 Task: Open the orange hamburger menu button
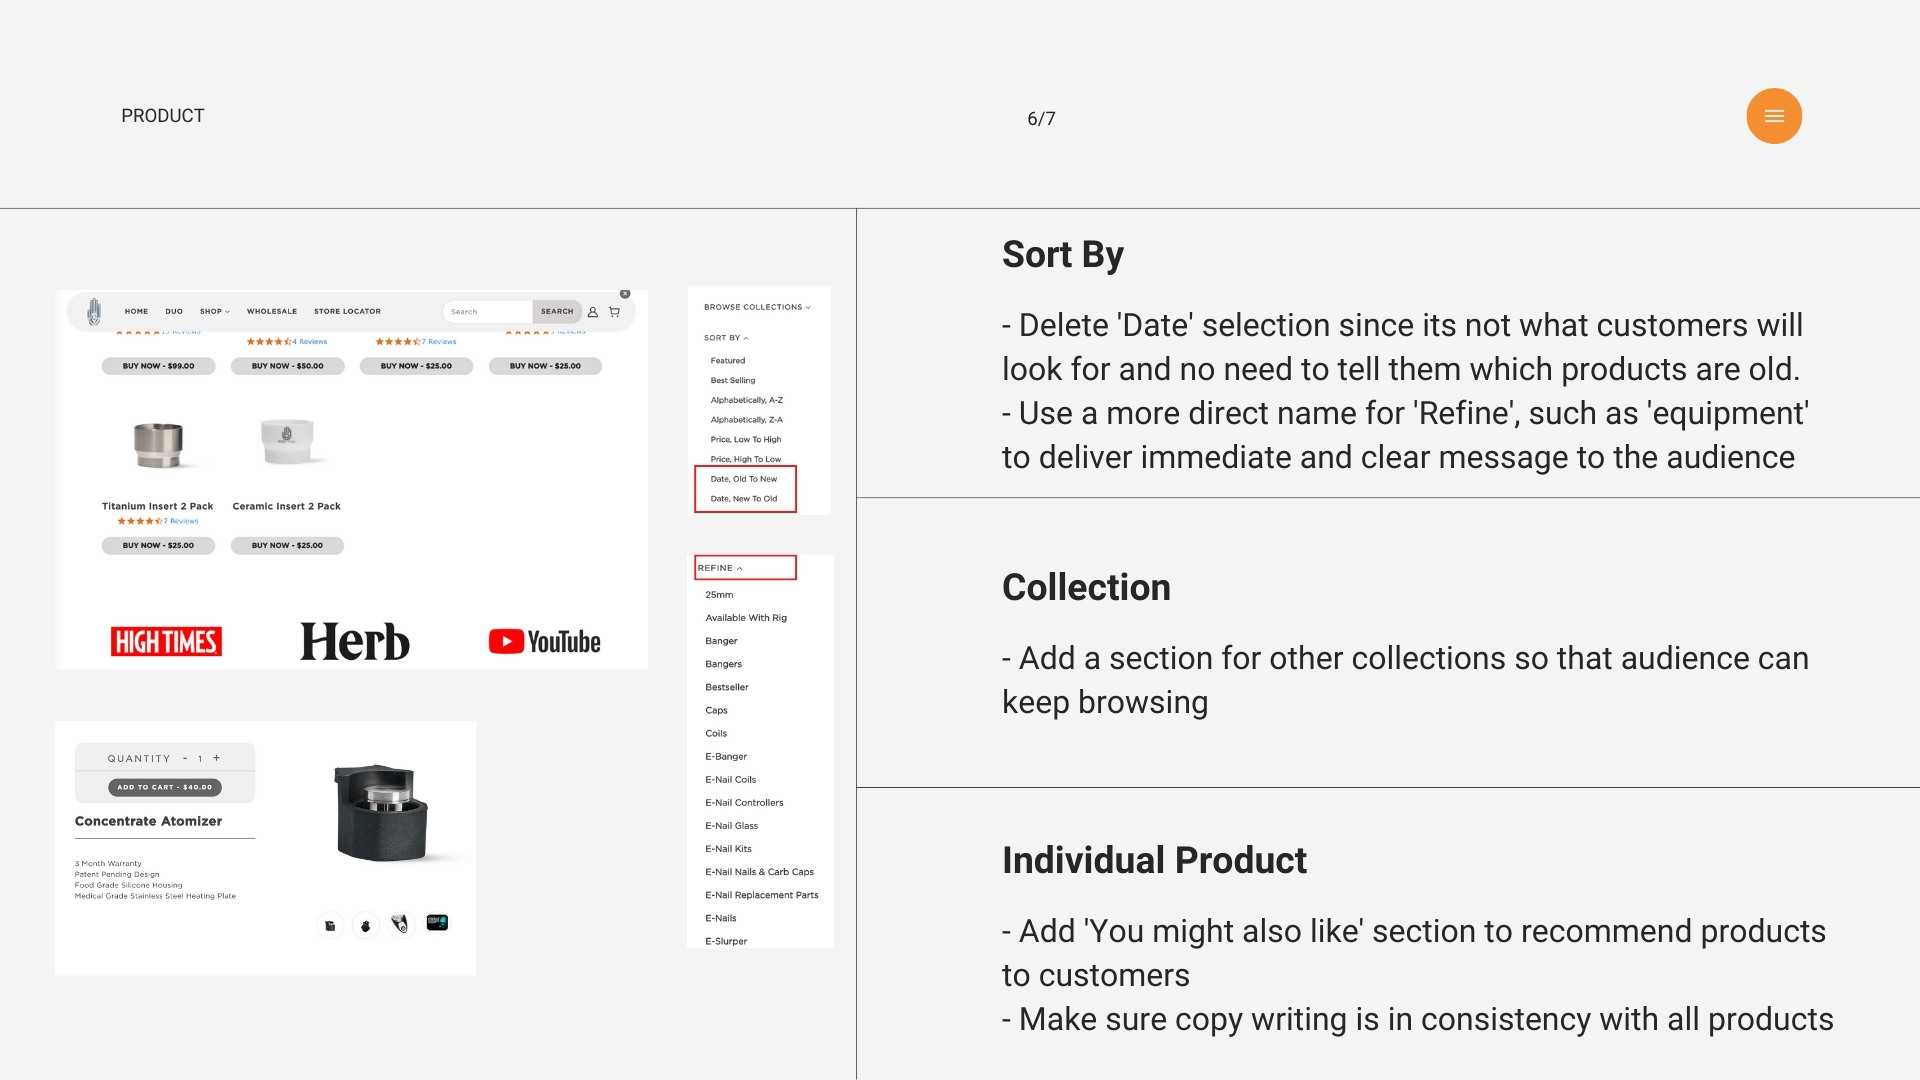click(1773, 117)
